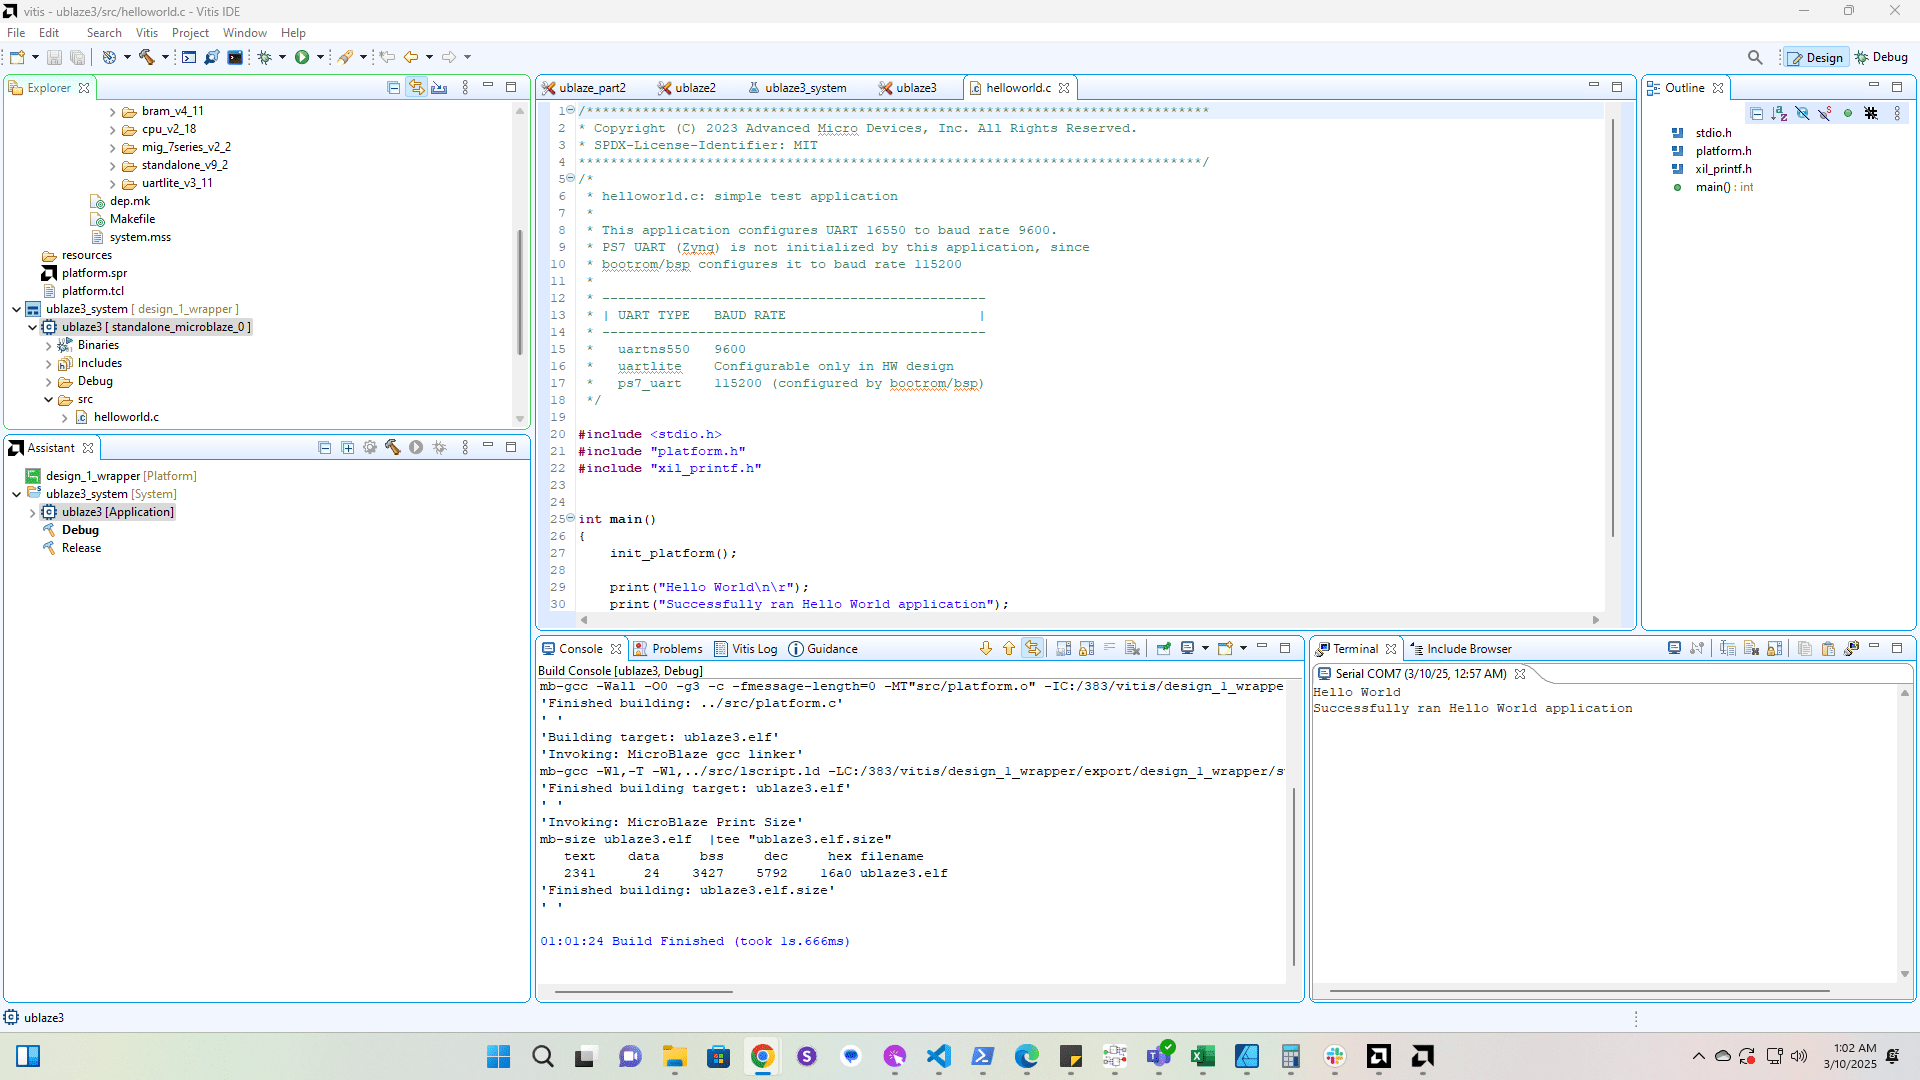Click the Debug bug icon in toolbar
This screenshot has height=1080, width=1920.
coord(265,57)
